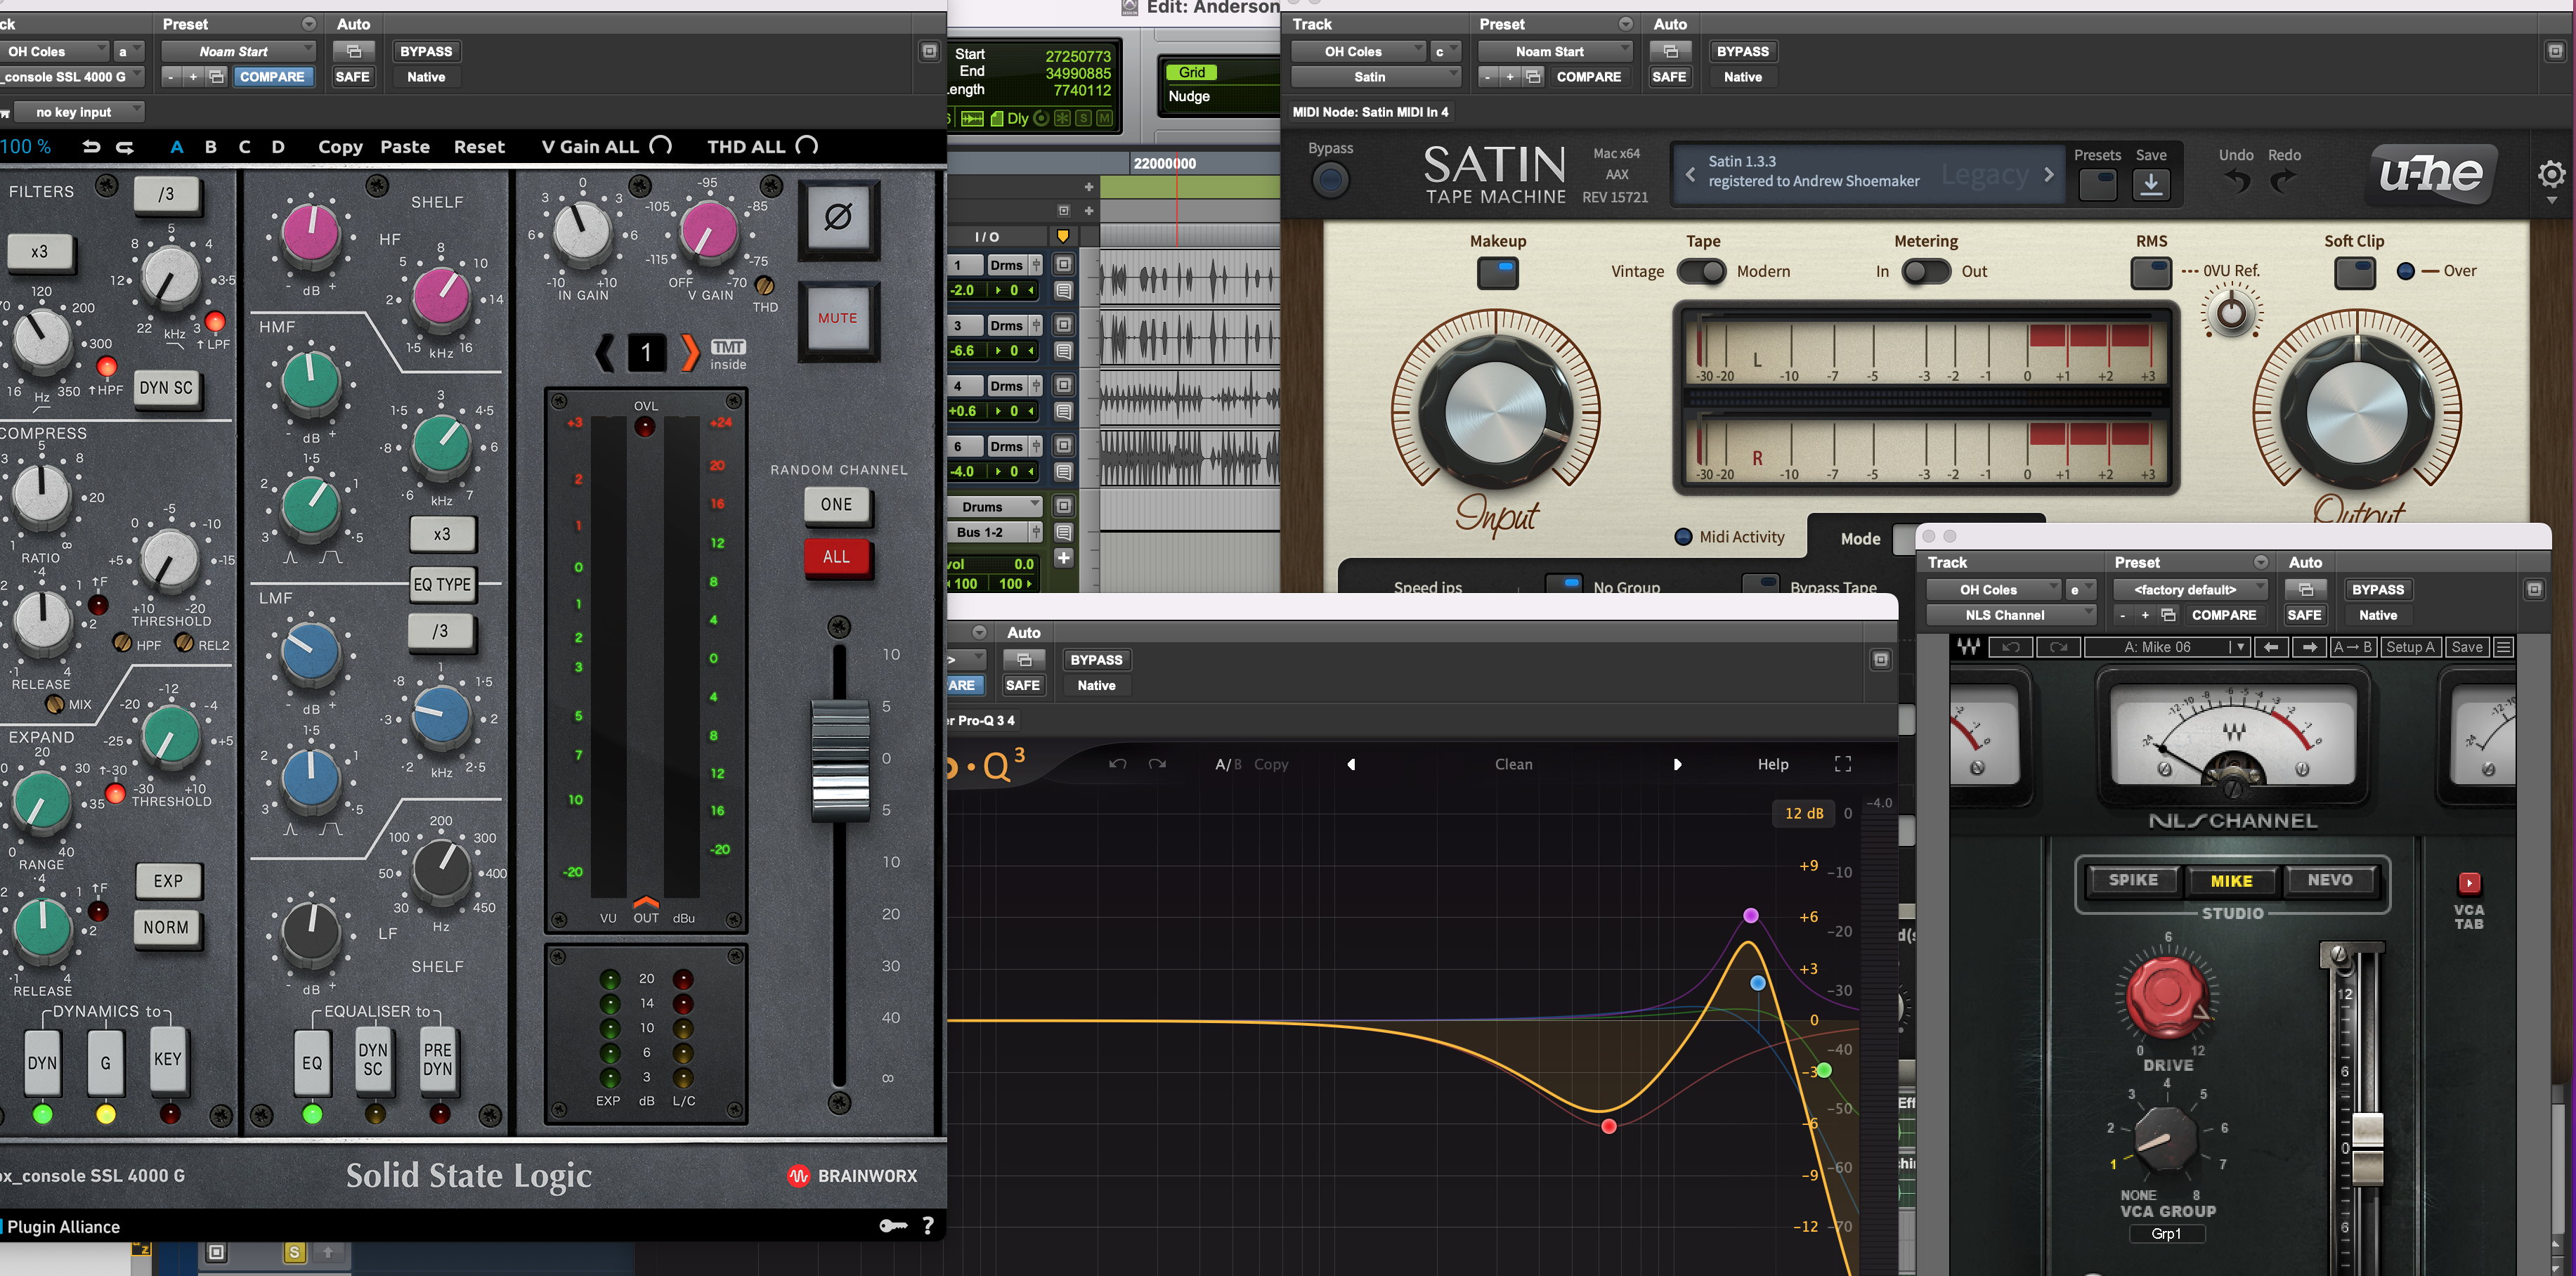Screen dimensions: 2576x1276
Task: Toggle DYN SC filter button on SSL
Action: (x=166, y=388)
